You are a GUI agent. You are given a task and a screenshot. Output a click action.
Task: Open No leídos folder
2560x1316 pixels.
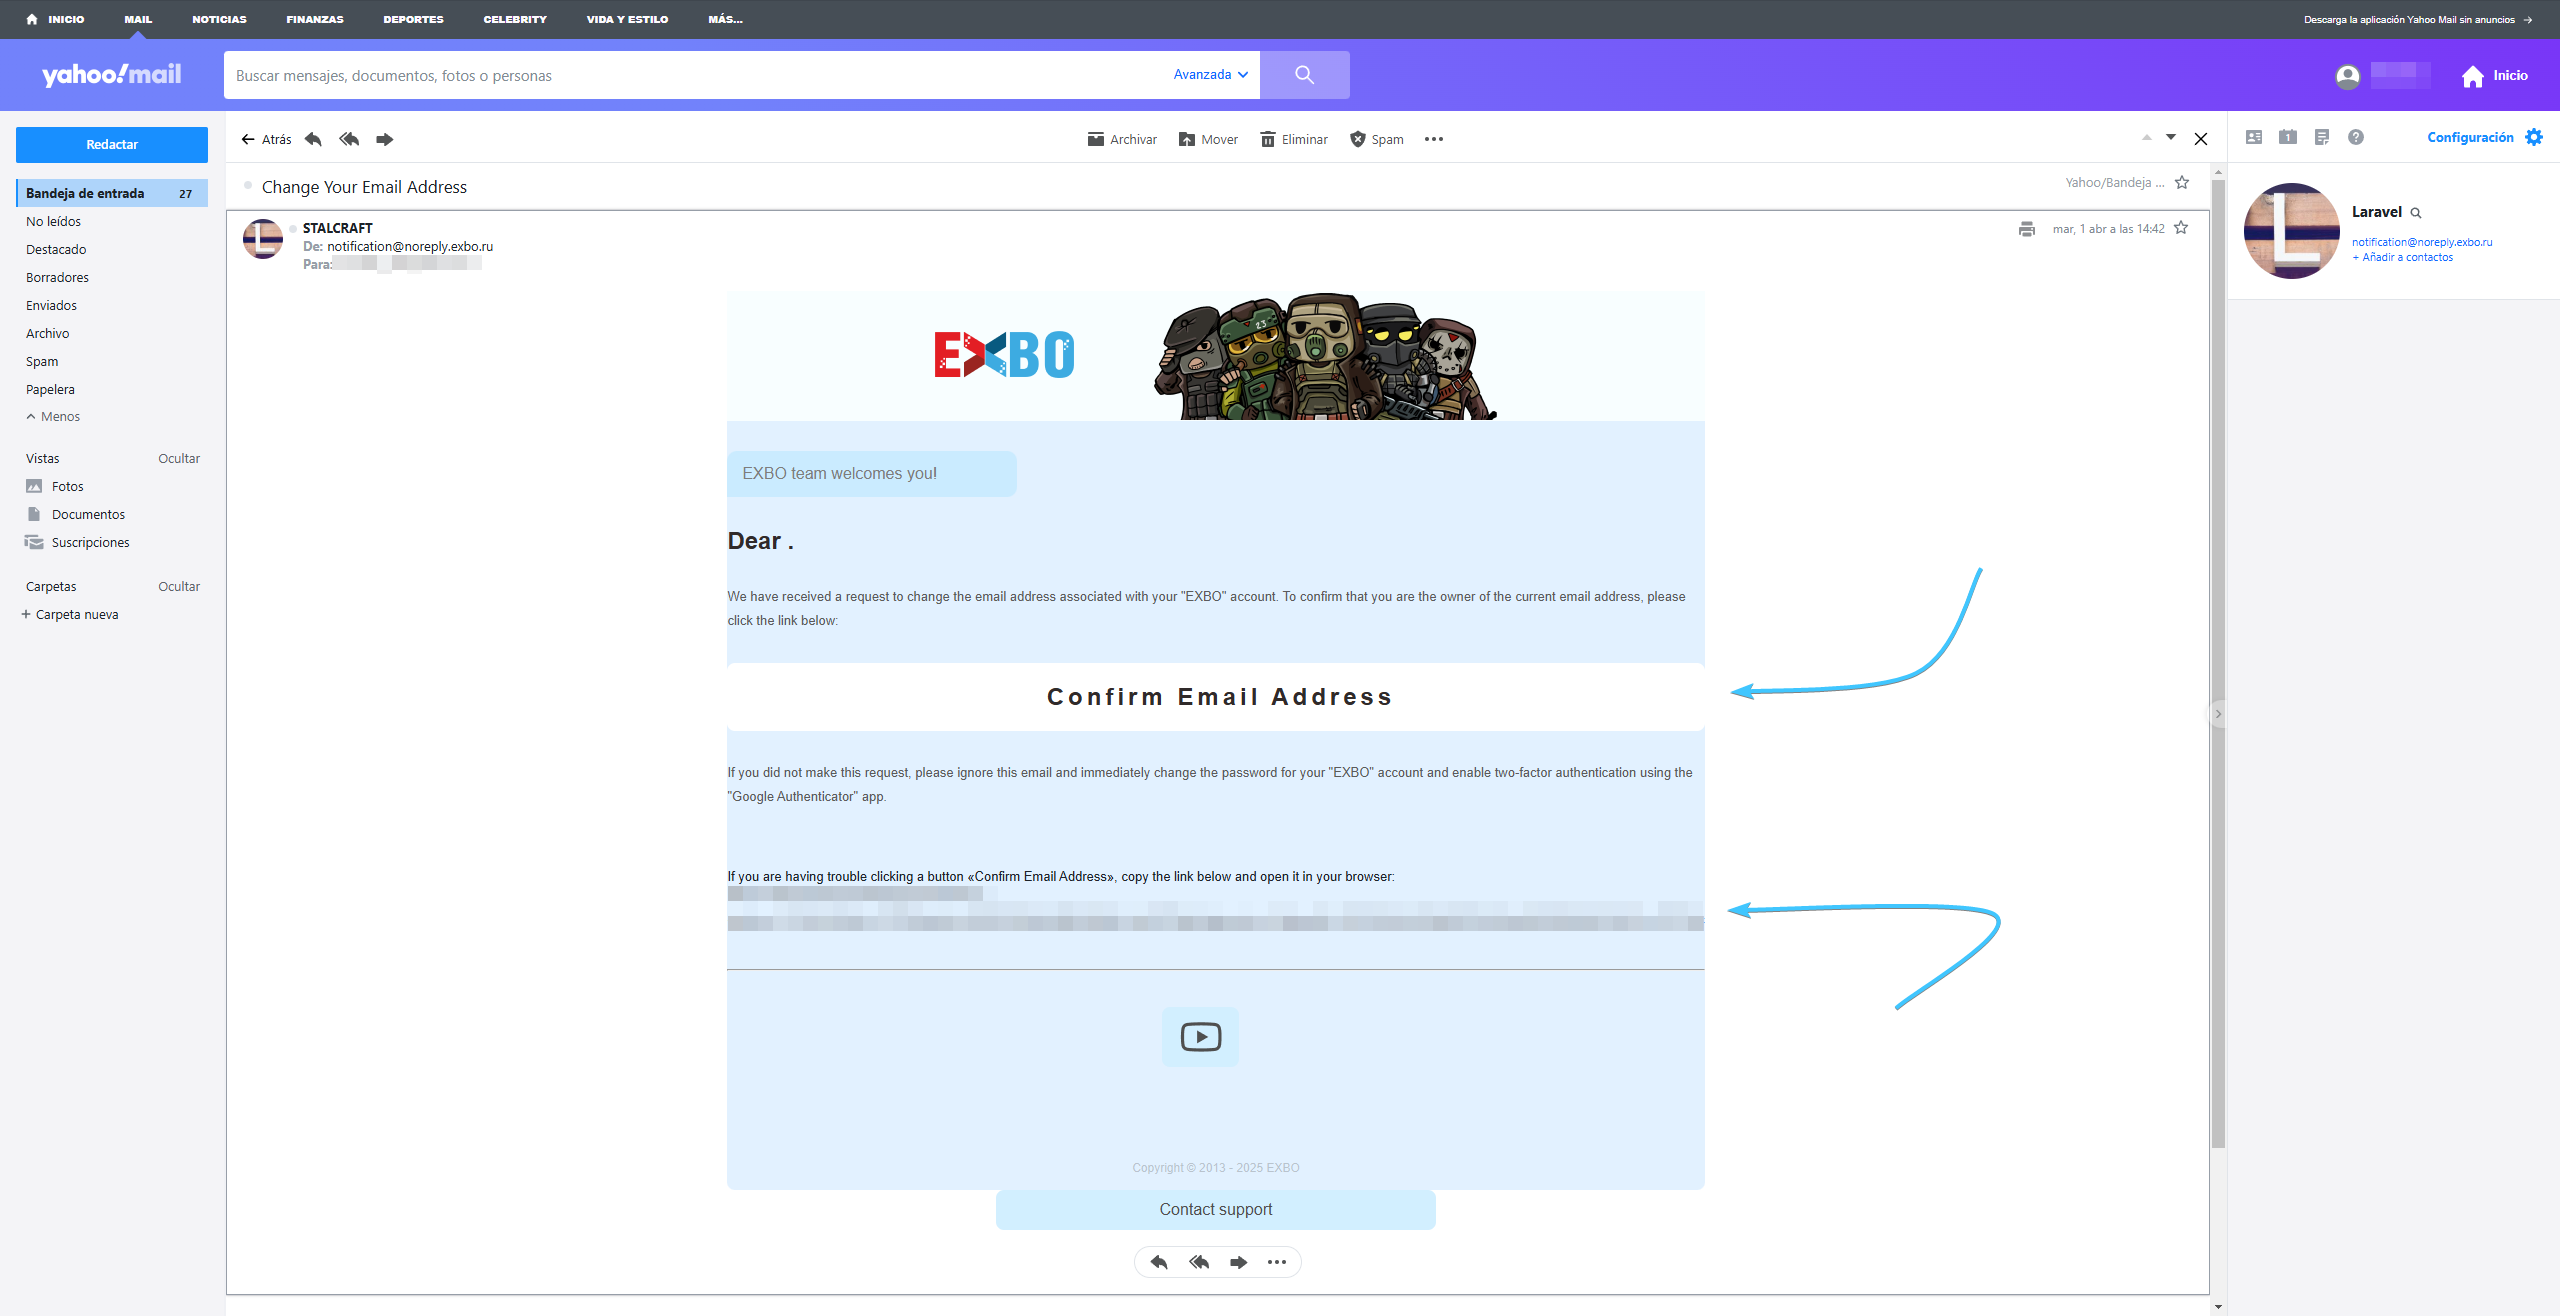pos(53,221)
